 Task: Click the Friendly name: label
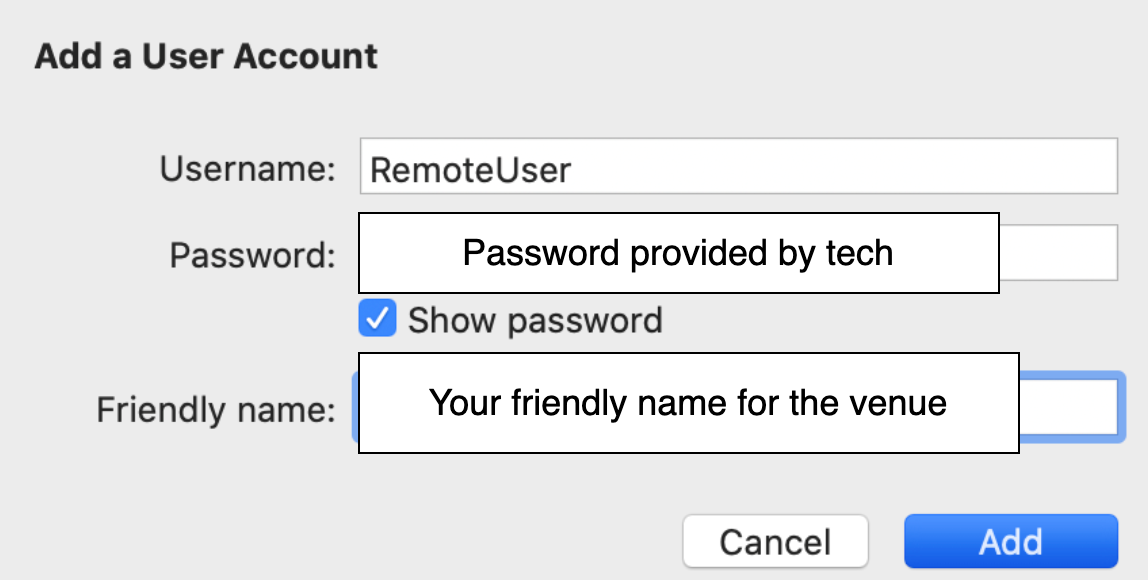coord(216,409)
